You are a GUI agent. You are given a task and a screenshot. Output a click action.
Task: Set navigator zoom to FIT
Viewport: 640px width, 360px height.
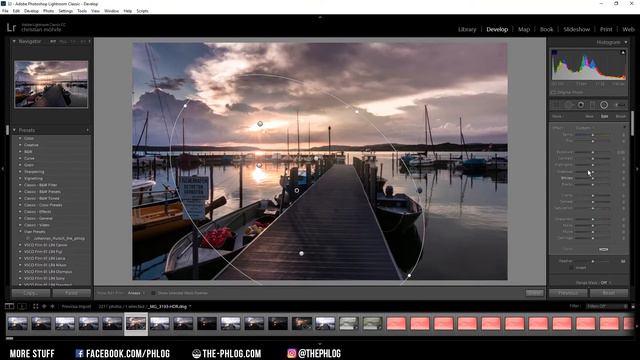[x=53, y=42]
